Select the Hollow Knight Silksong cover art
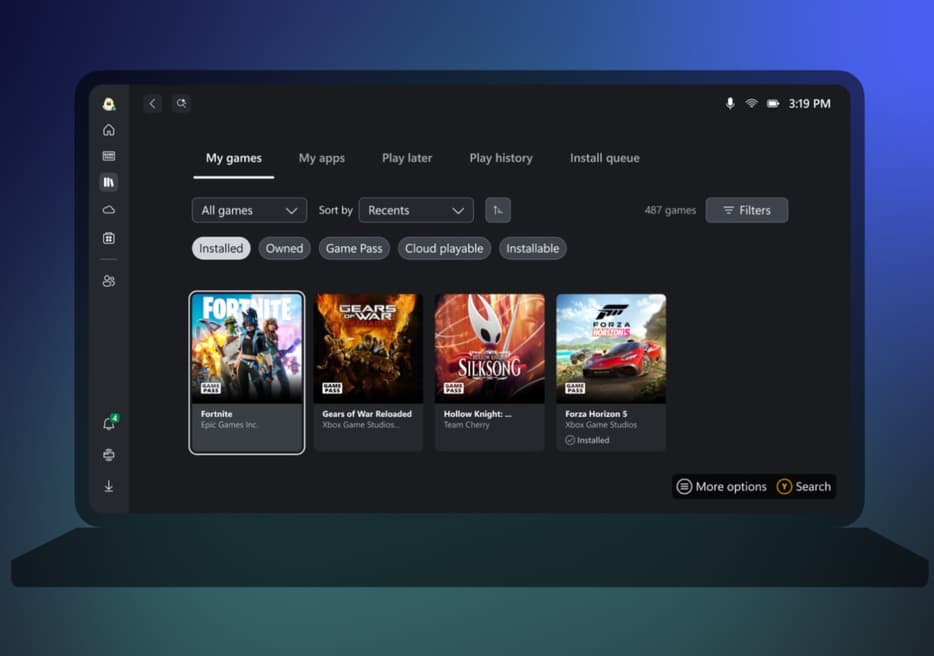This screenshot has width=934, height=656. pyautogui.click(x=490, y=348)
